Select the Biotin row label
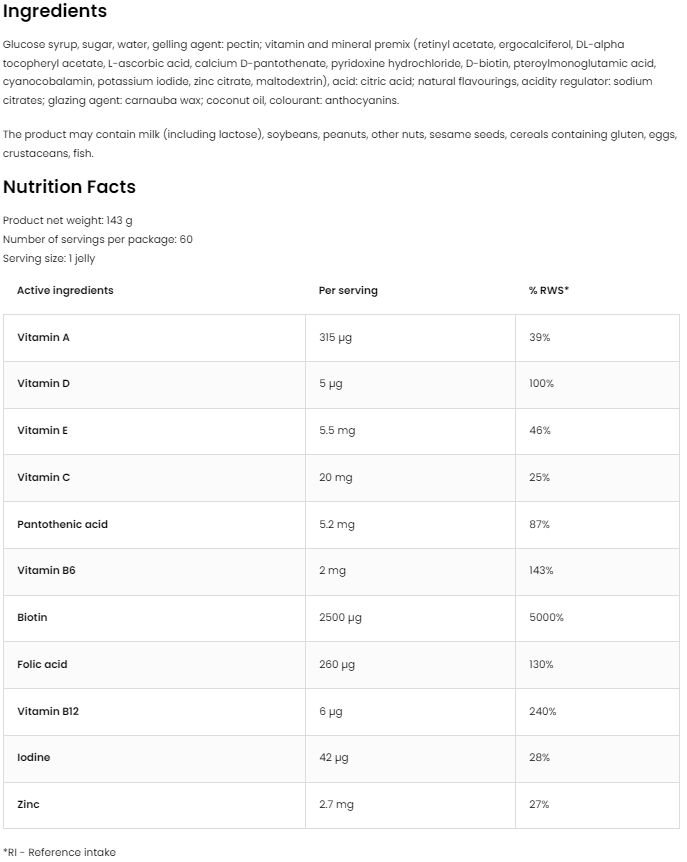Viewport: 687px width, 862px height. coord(32,618)
